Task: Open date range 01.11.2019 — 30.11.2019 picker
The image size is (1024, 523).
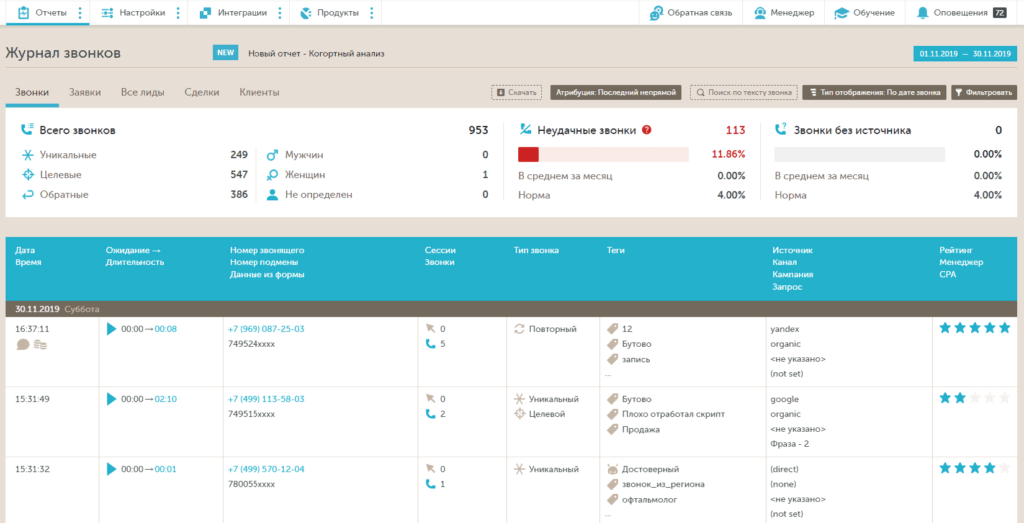Action: pos(964,54)
